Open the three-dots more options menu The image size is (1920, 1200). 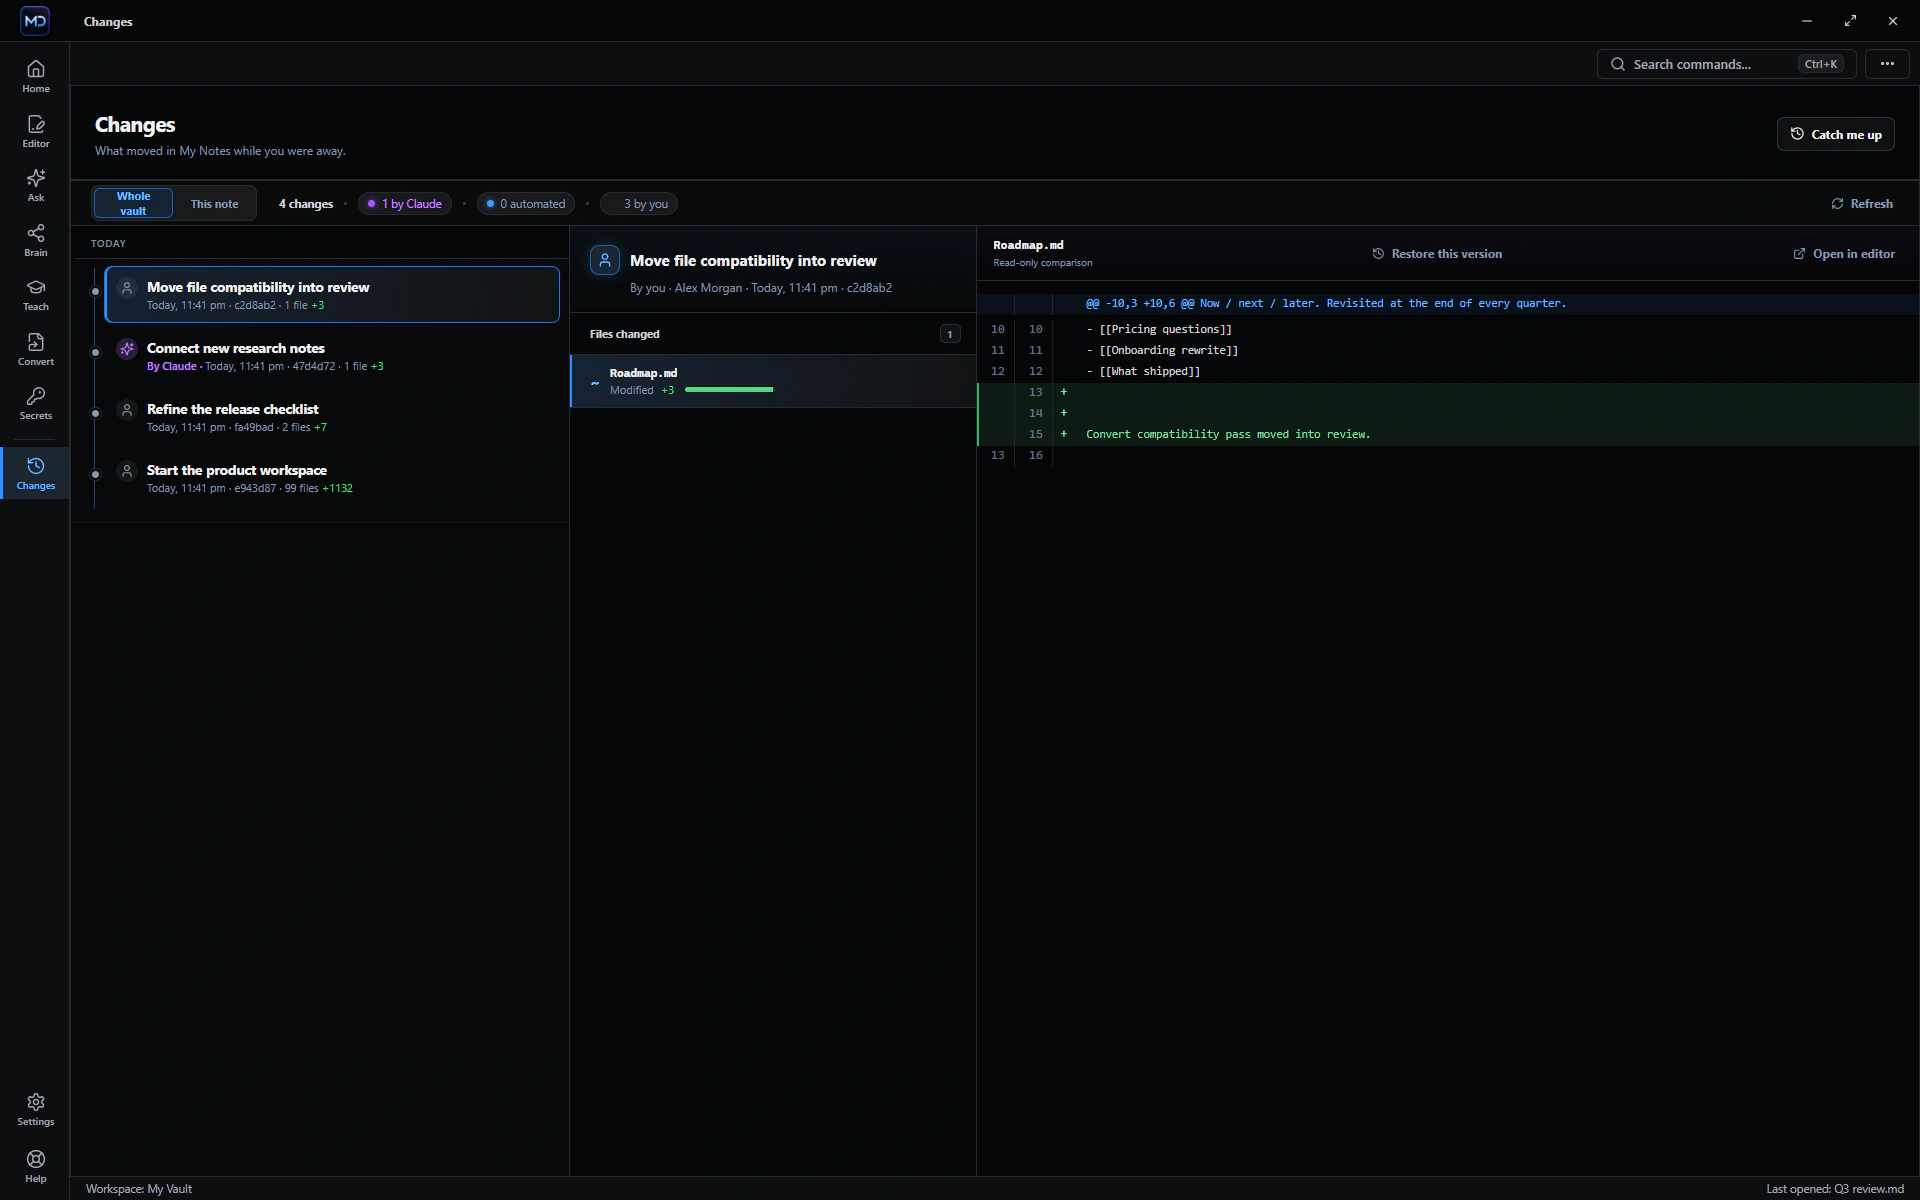[1887, 64]
